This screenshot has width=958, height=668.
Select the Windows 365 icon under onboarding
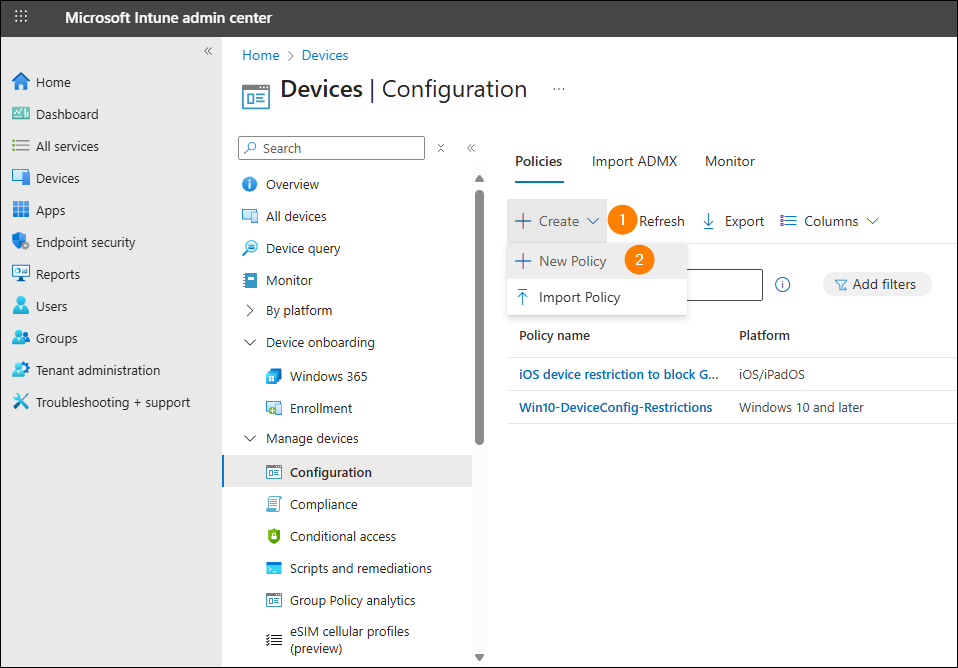pos(274,376)
